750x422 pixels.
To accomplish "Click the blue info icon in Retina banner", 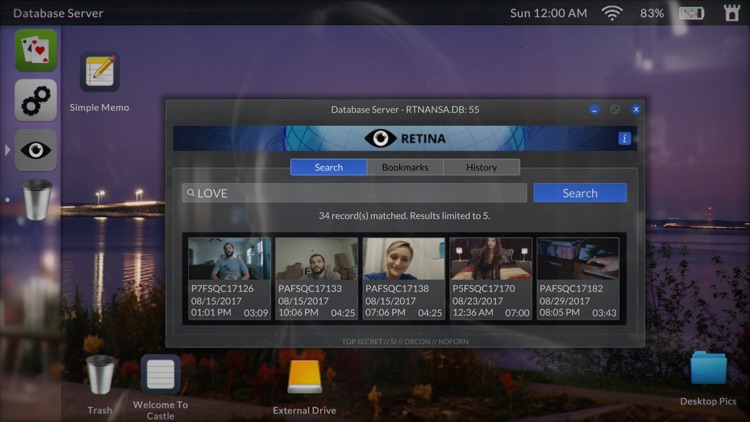I will [x=625, y=138].
